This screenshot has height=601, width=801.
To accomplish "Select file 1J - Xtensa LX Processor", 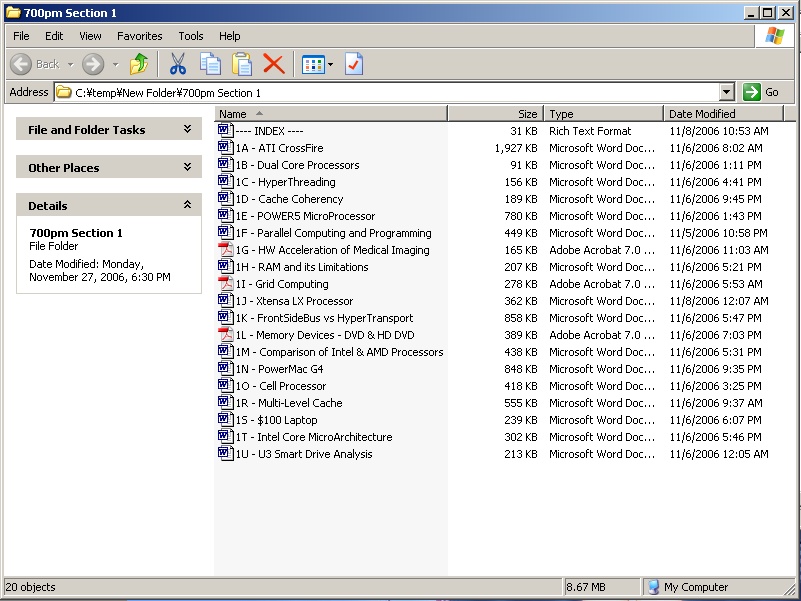I will [x=294, y=301].
